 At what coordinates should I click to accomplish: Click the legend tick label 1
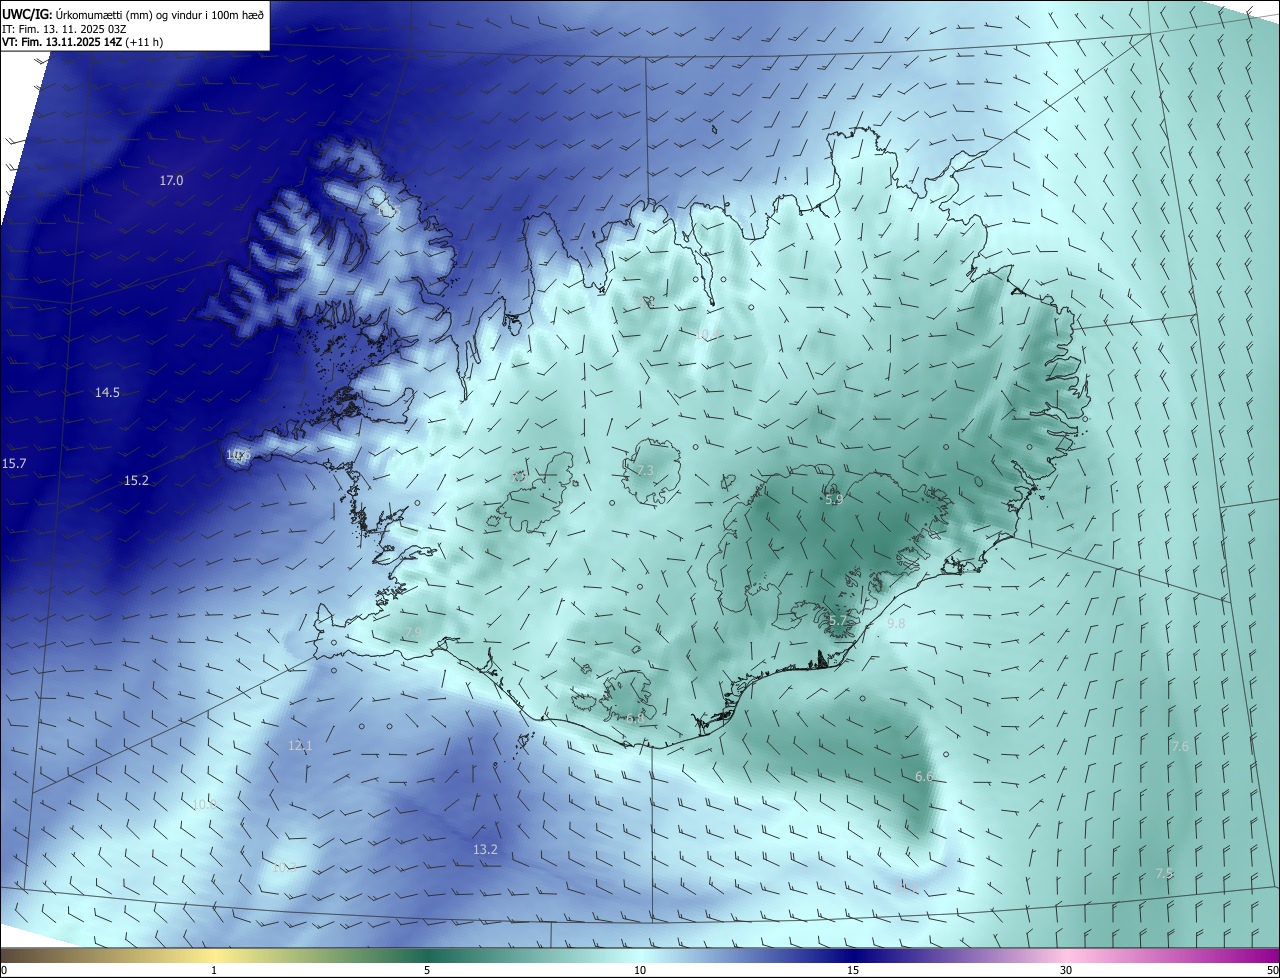[214, 970]
